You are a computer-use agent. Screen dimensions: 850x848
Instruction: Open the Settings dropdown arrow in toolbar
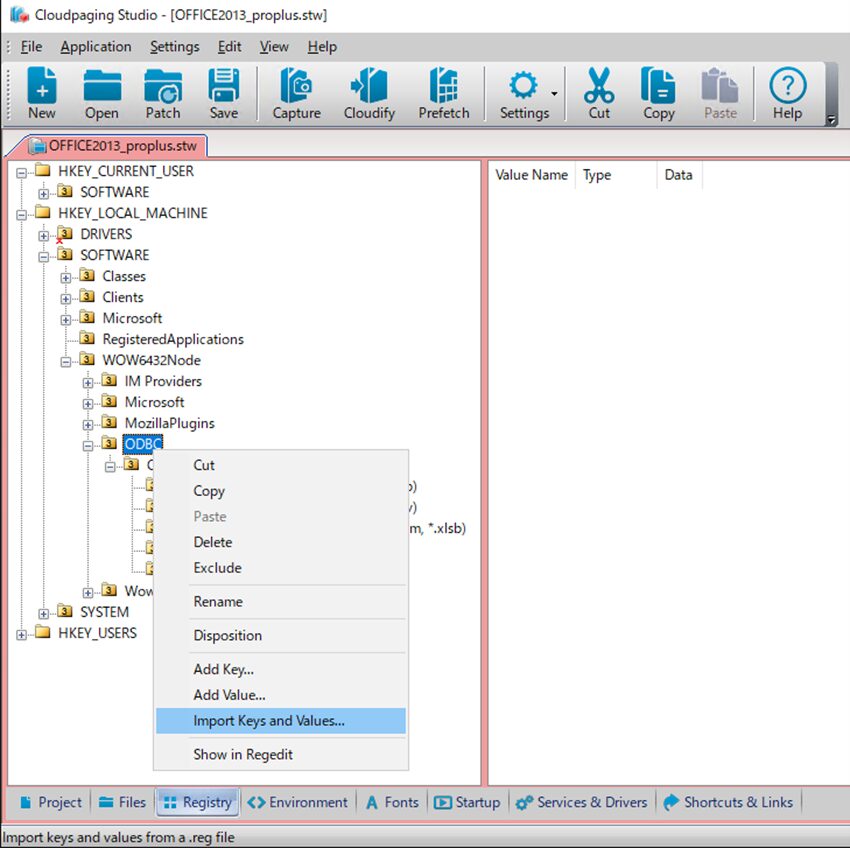tap(554, 93)
